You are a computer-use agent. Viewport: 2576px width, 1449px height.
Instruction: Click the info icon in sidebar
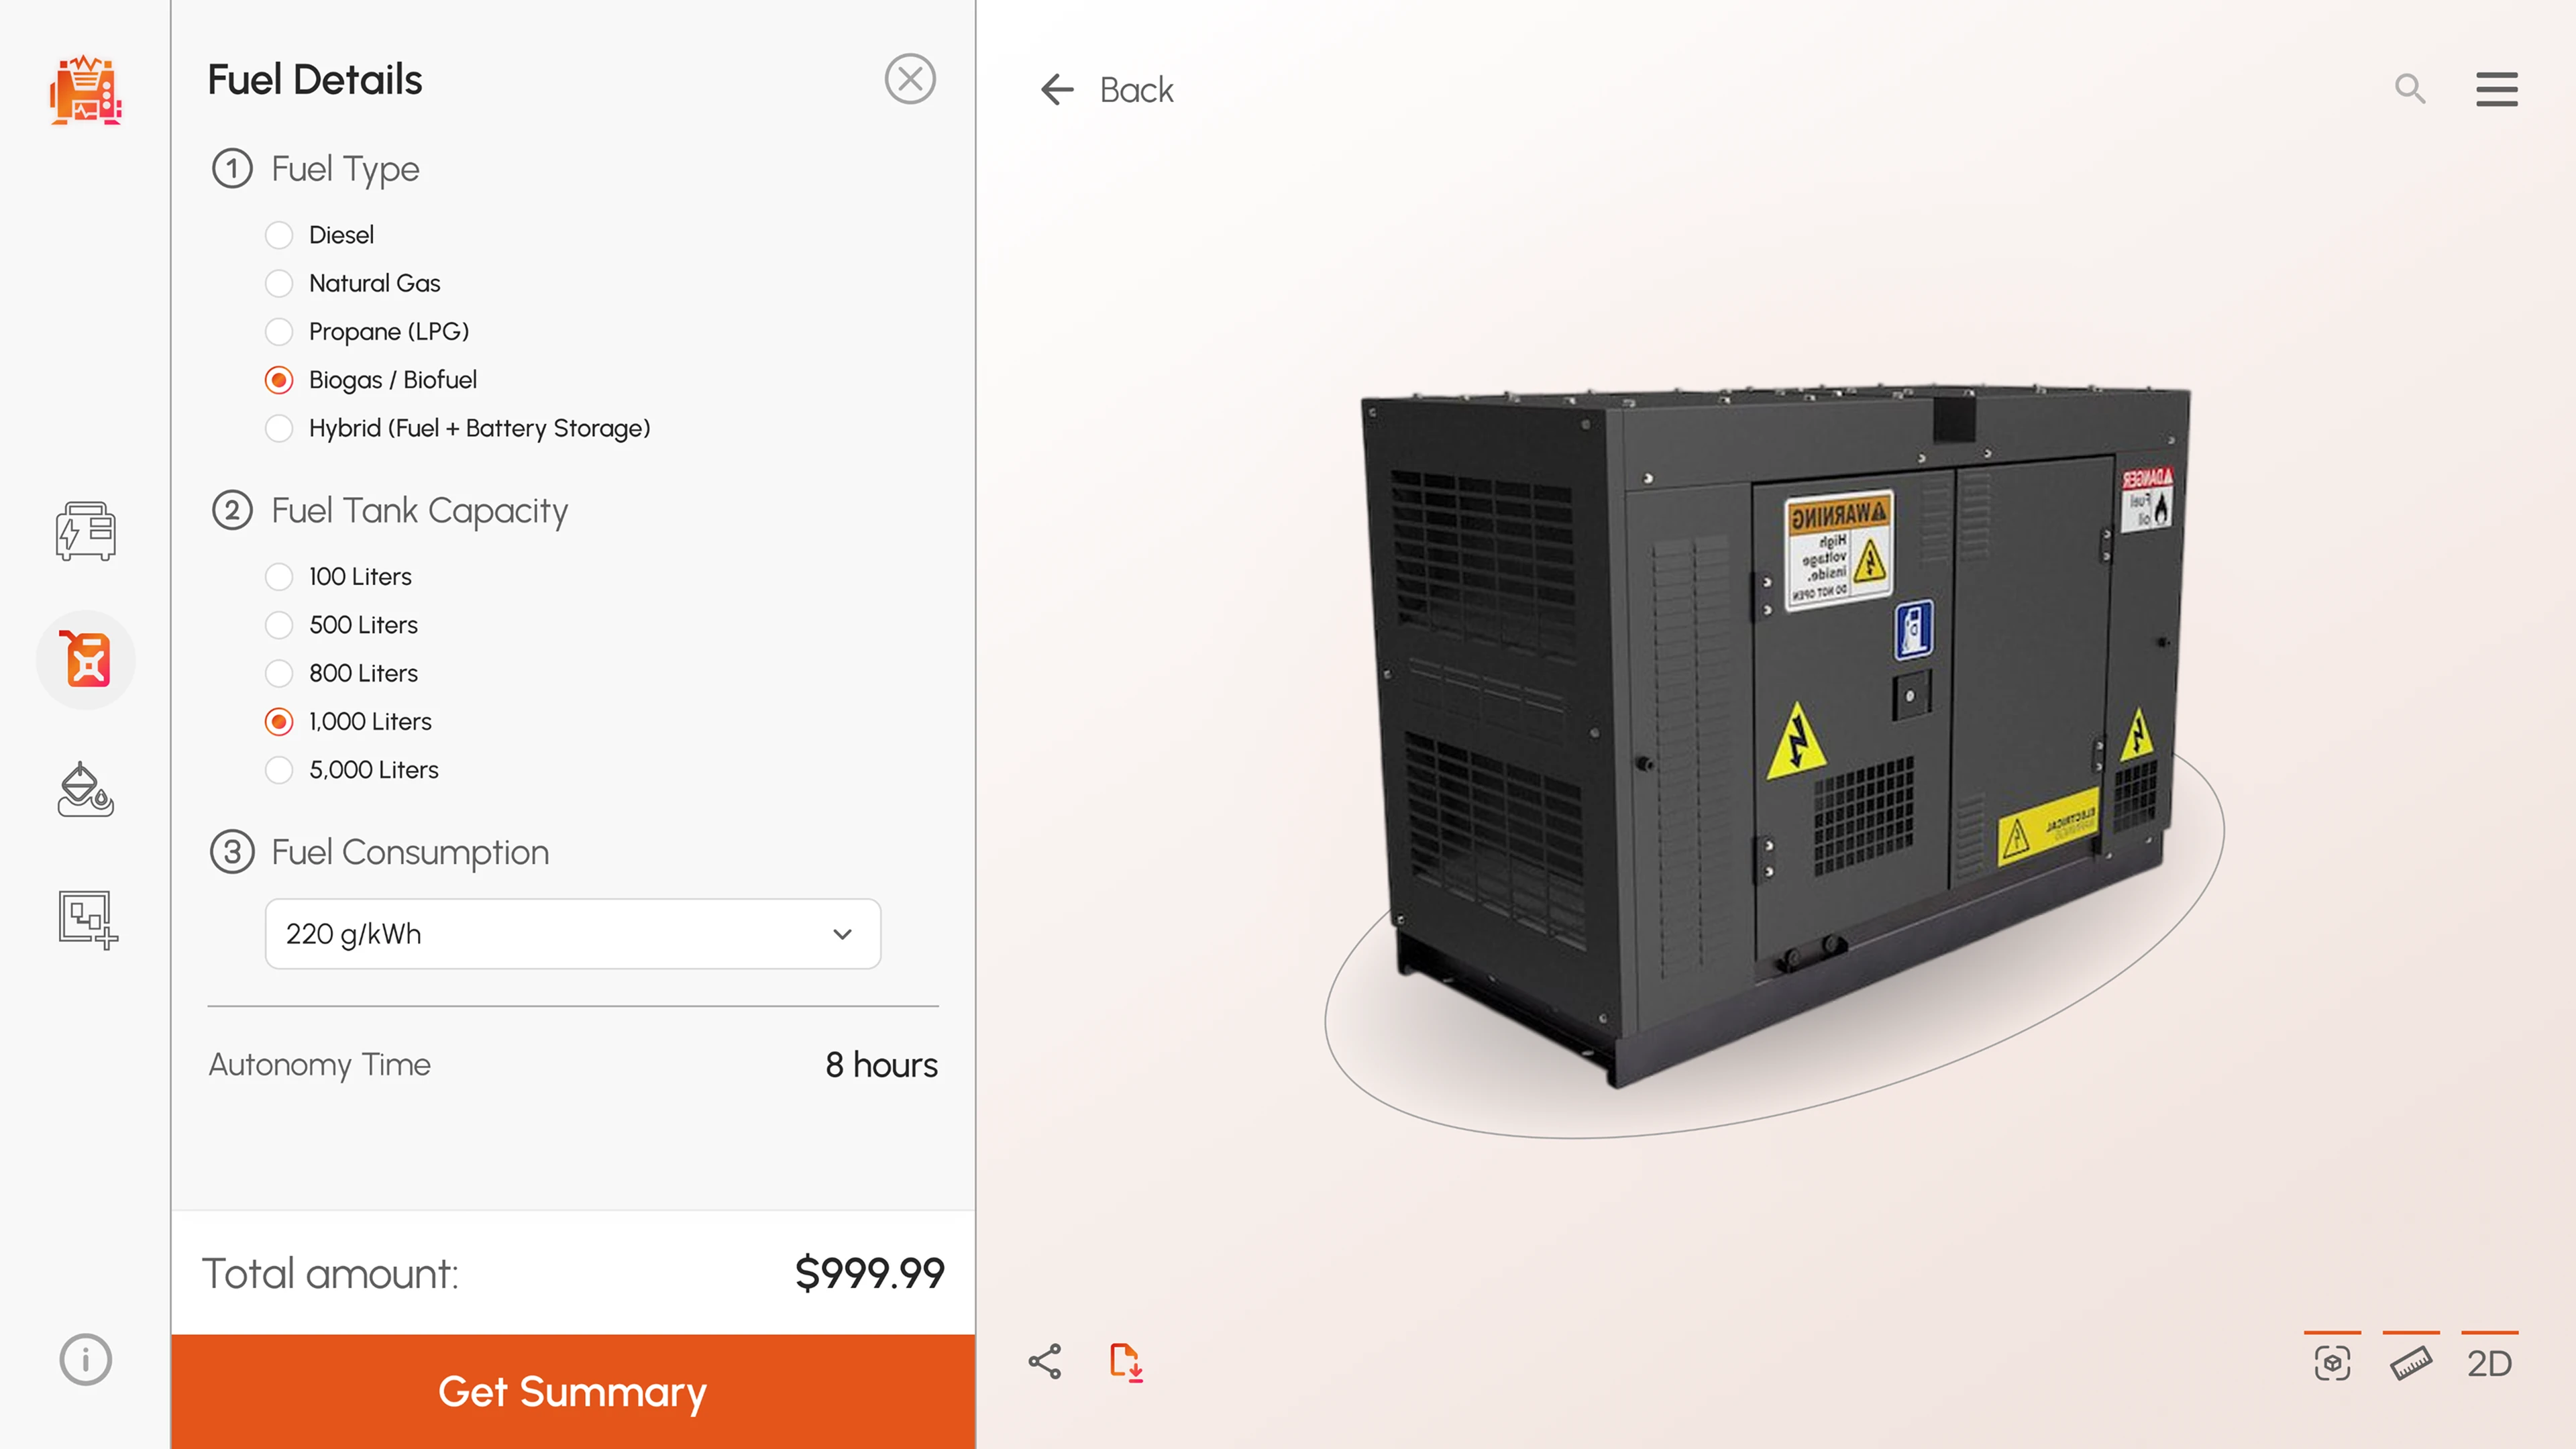tap(85, 1360)
